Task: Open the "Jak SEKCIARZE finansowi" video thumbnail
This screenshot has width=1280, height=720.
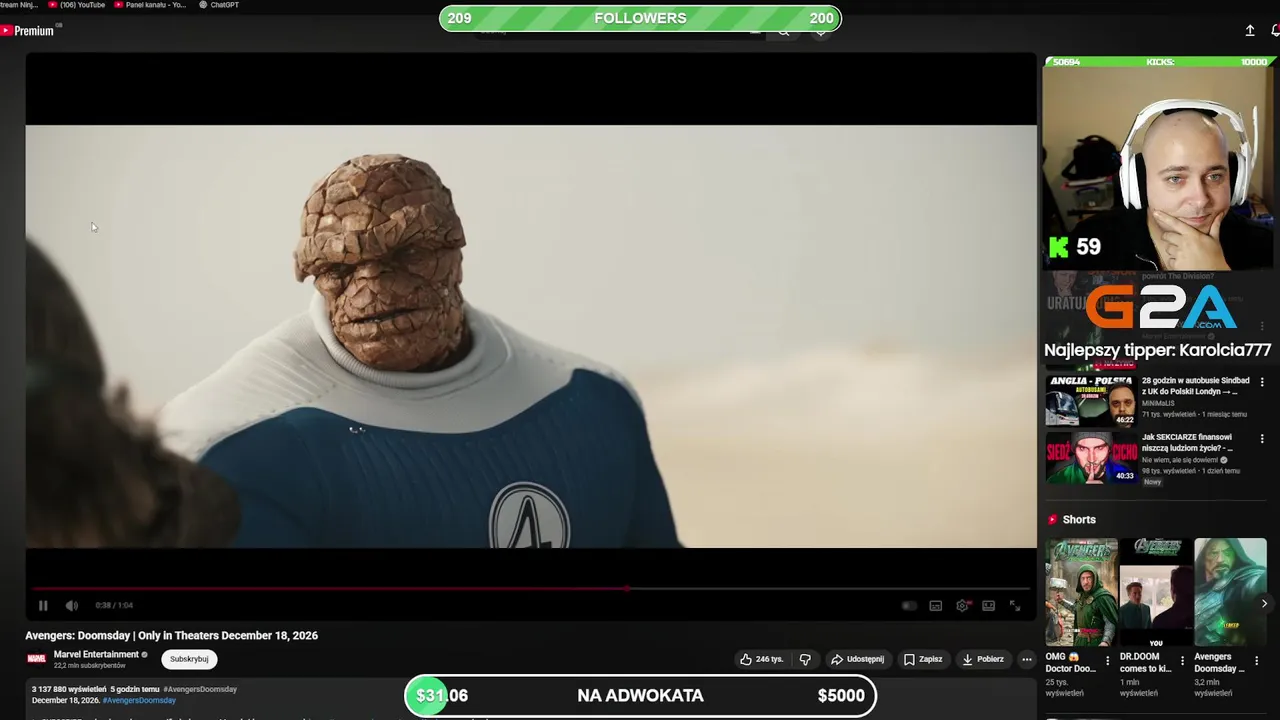Action: tap(1091, 457)
